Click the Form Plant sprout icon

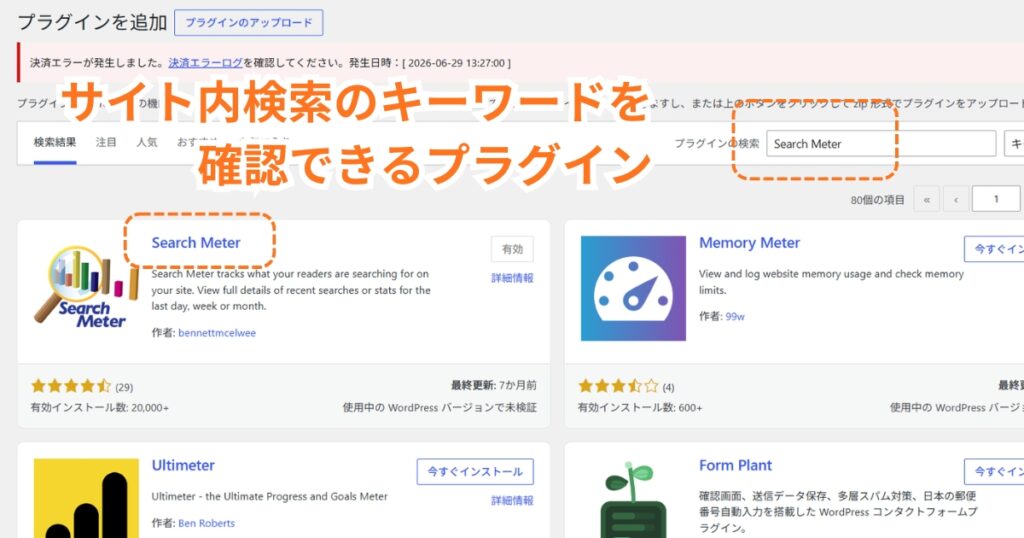pyautogui.click(x=633, y=498)
